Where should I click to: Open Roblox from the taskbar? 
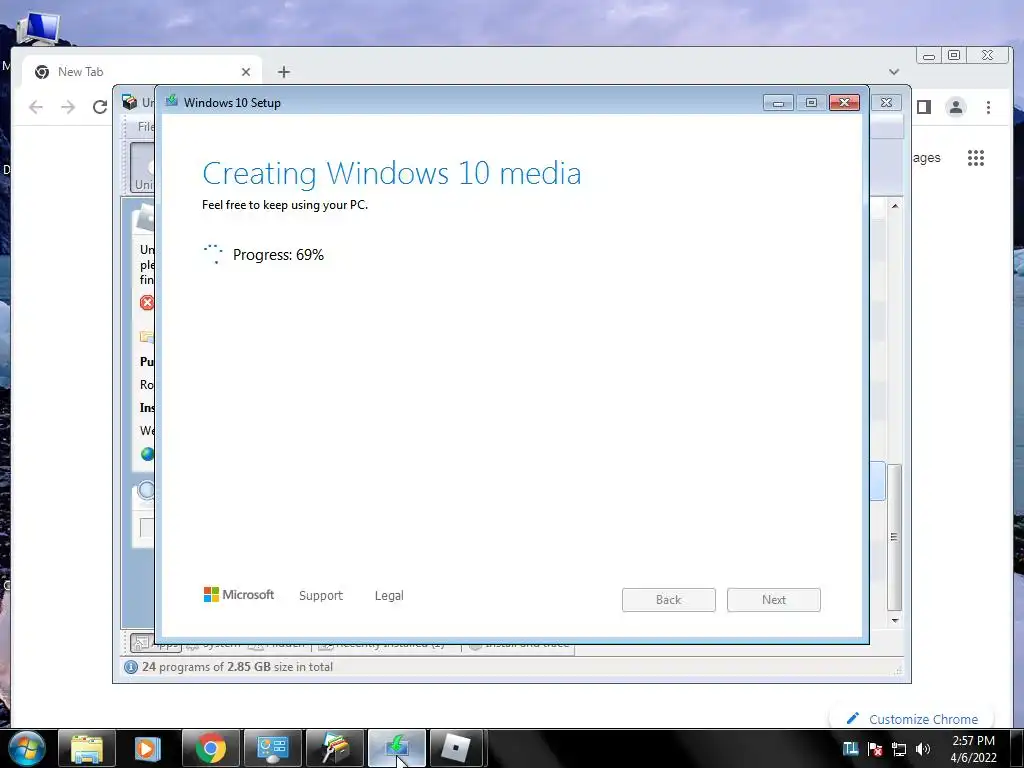[456, 748]
